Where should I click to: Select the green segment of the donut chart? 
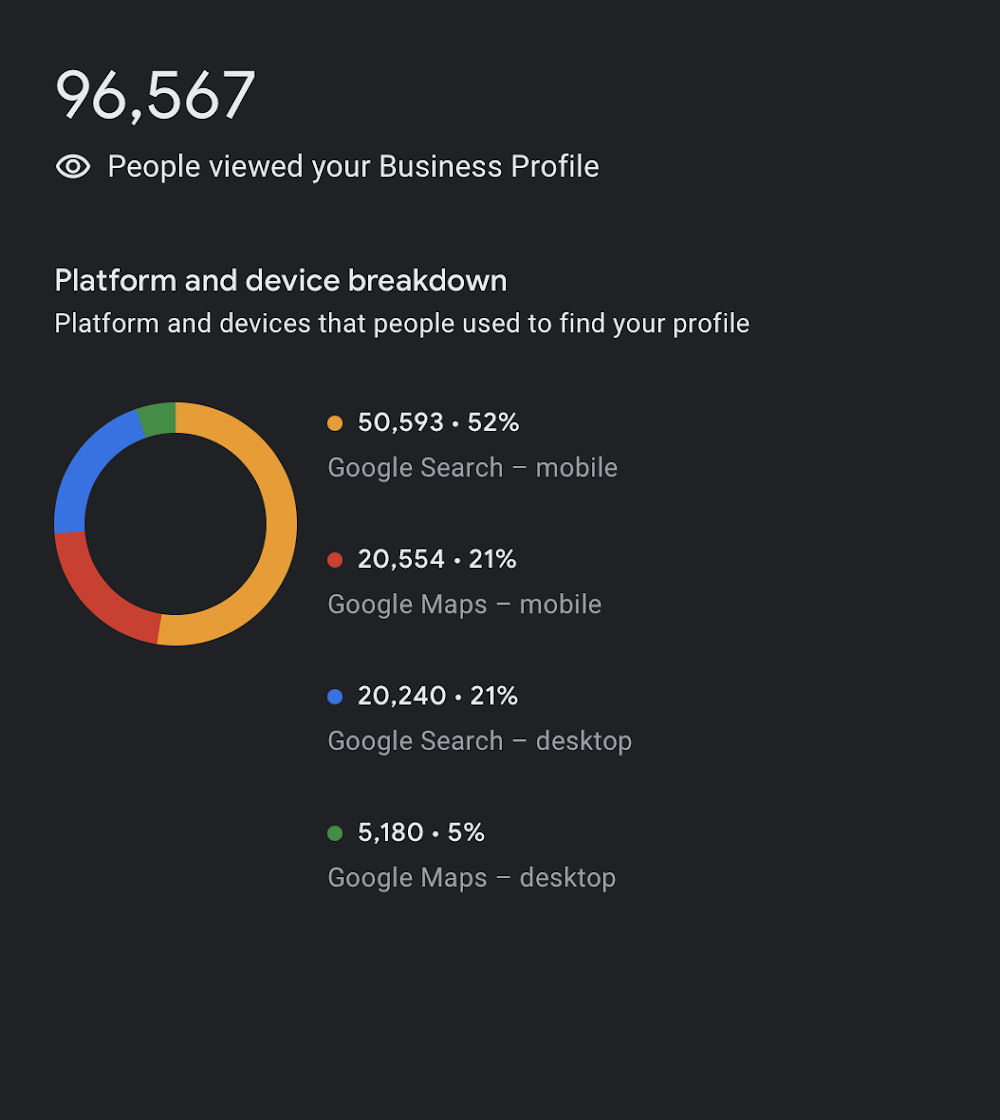click(x=158, y=419)
